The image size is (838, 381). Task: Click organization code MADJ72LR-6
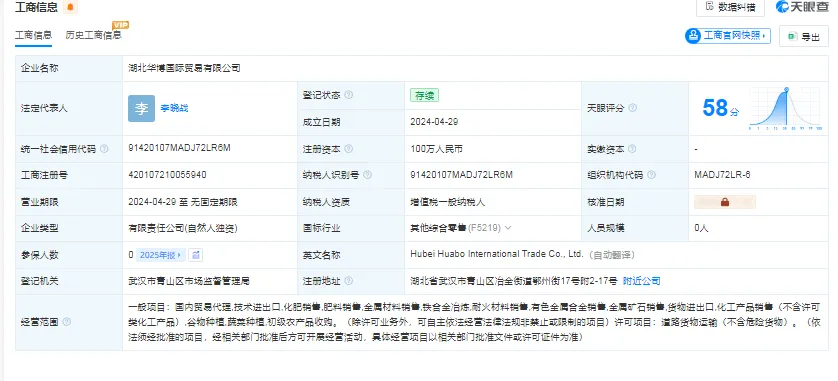click(722, 175)
